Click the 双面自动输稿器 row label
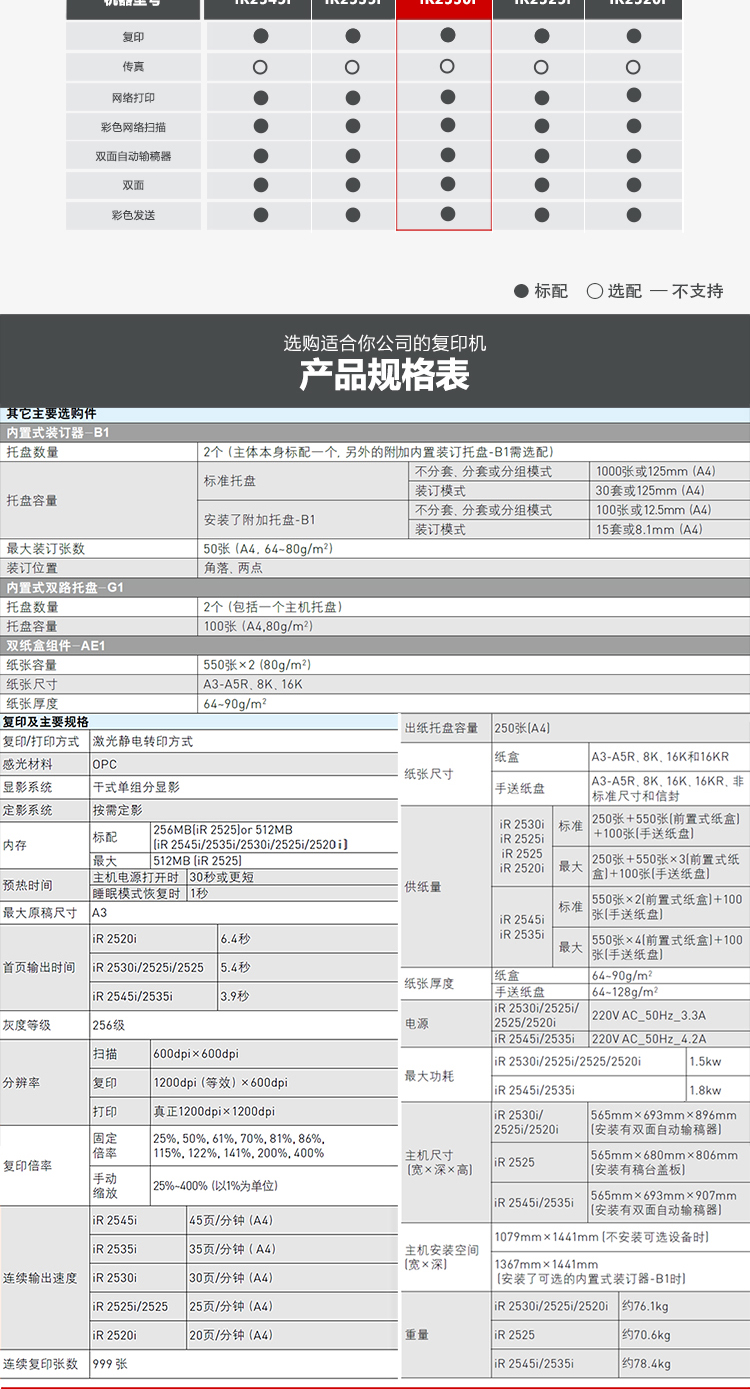Screen dimensions: 750x1389 133,156
